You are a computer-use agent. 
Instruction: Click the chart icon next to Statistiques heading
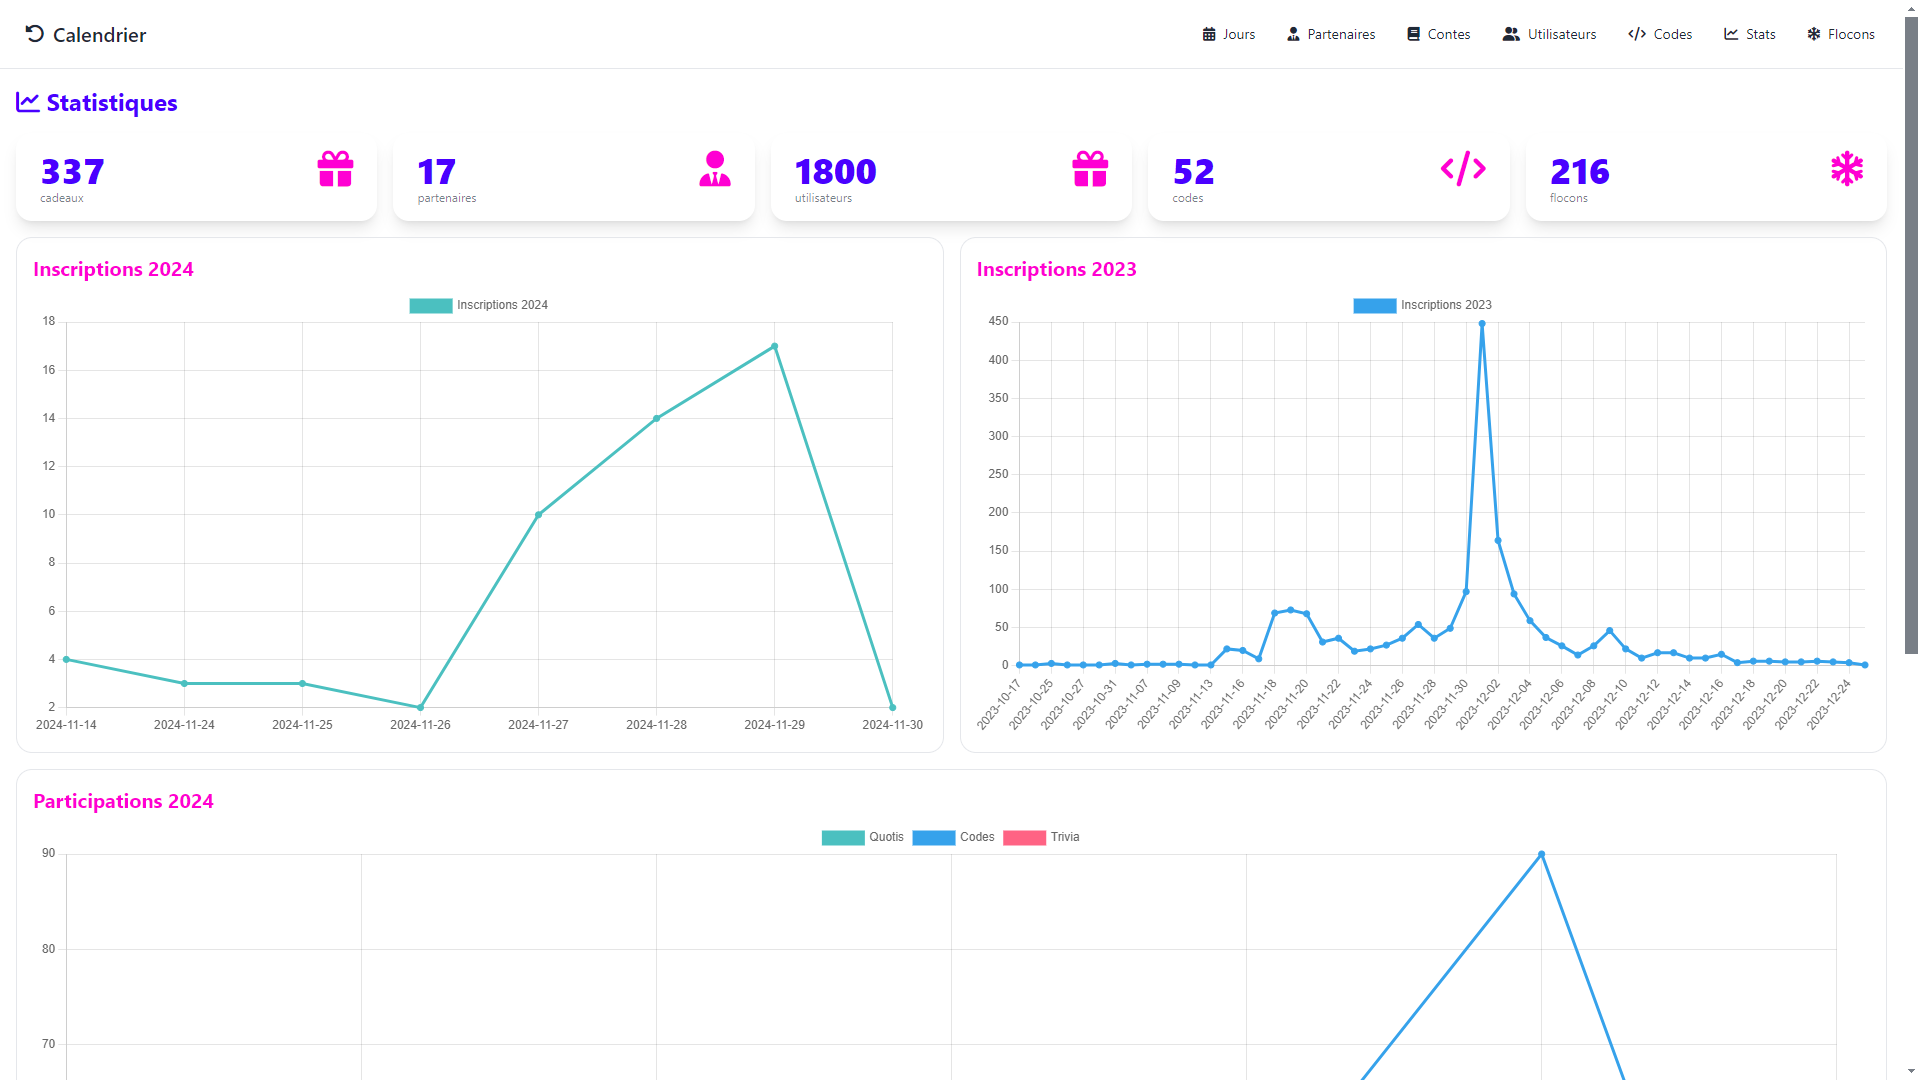(28, 102)
